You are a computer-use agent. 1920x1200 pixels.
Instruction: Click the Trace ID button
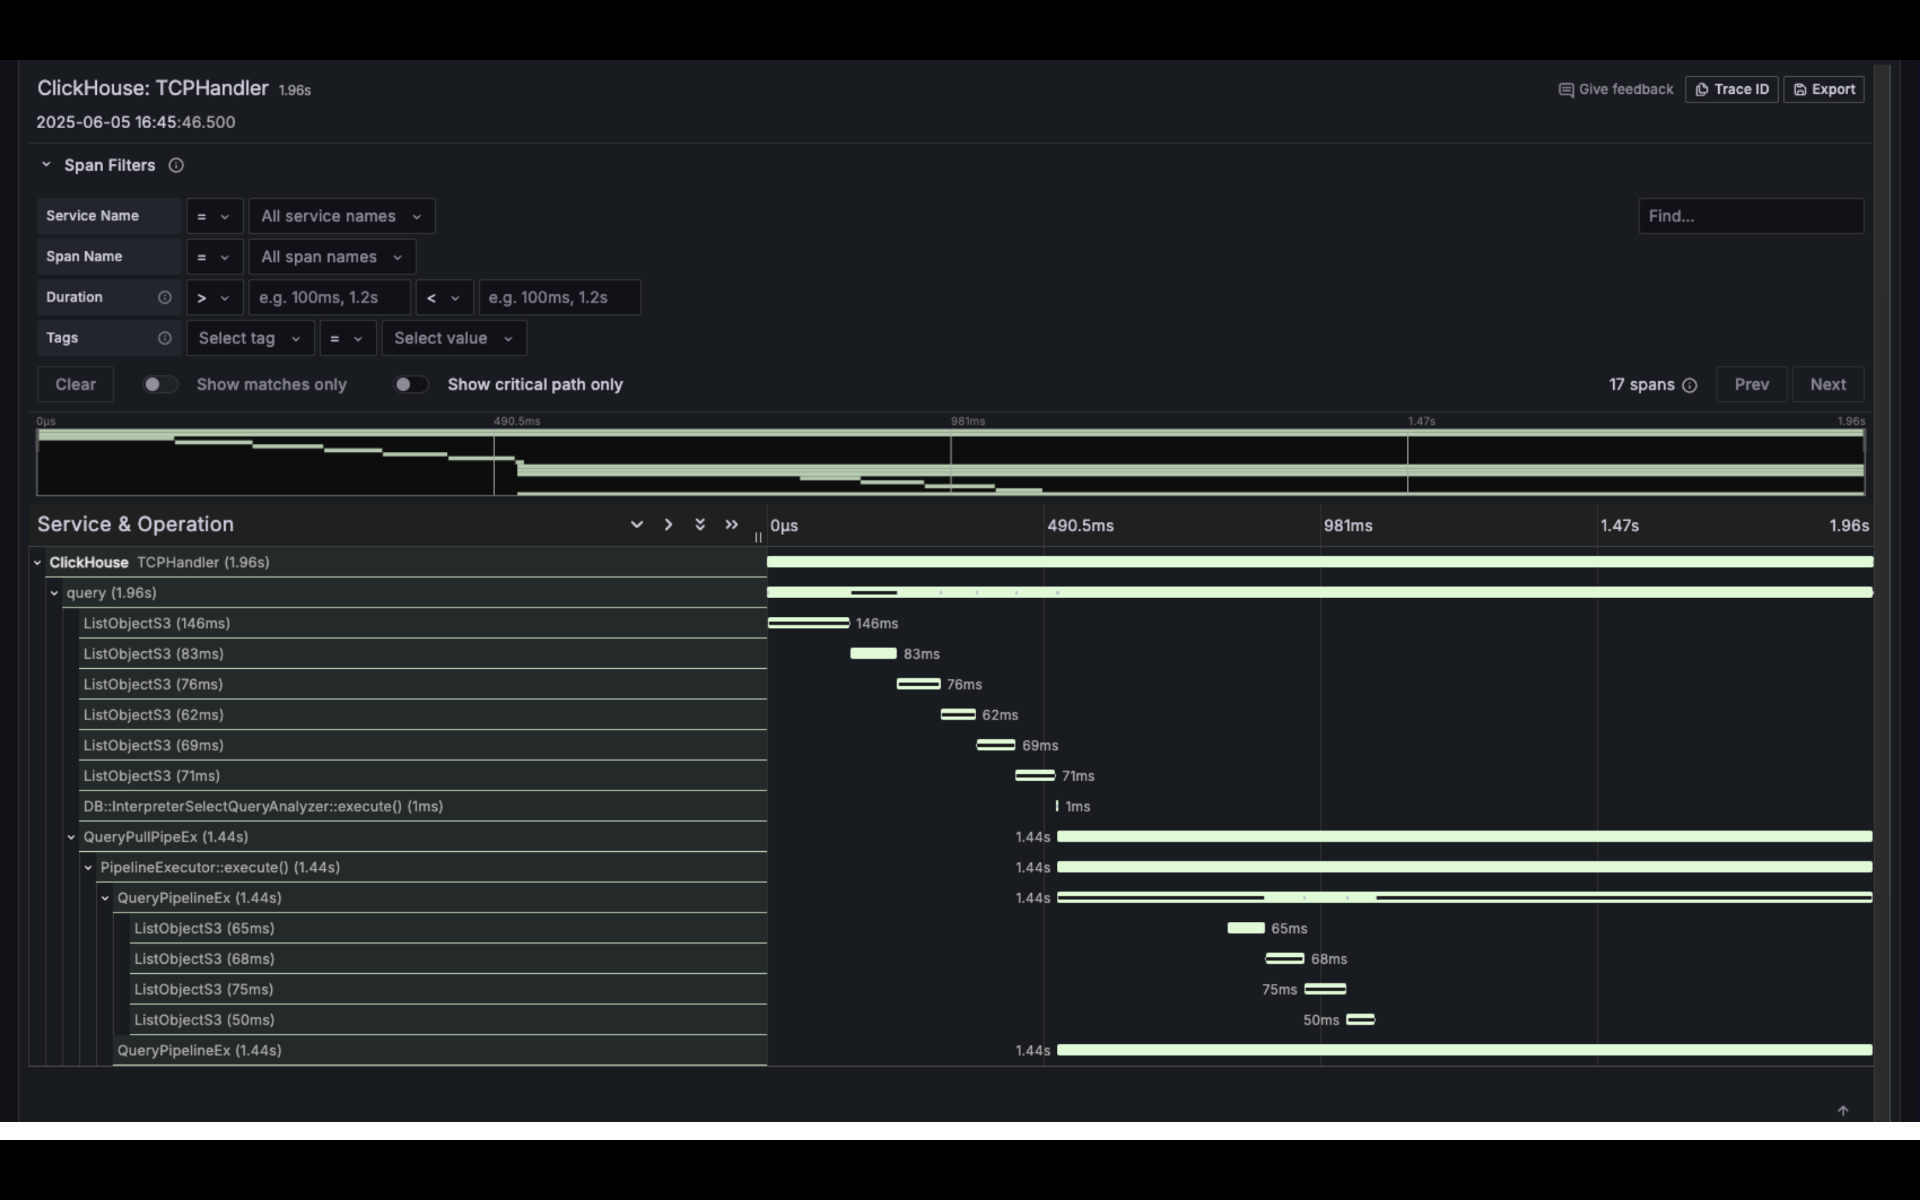coord(1731,89)
